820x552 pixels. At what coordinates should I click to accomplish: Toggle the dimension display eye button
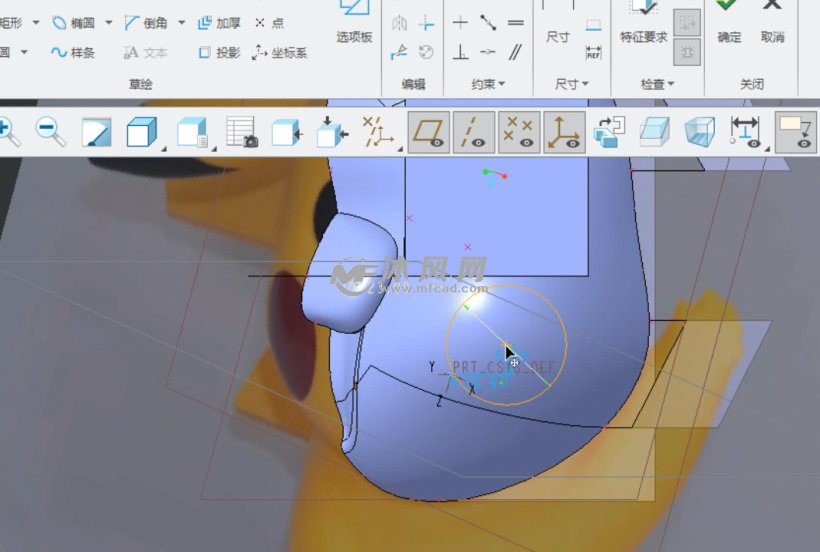click(745, 132)
